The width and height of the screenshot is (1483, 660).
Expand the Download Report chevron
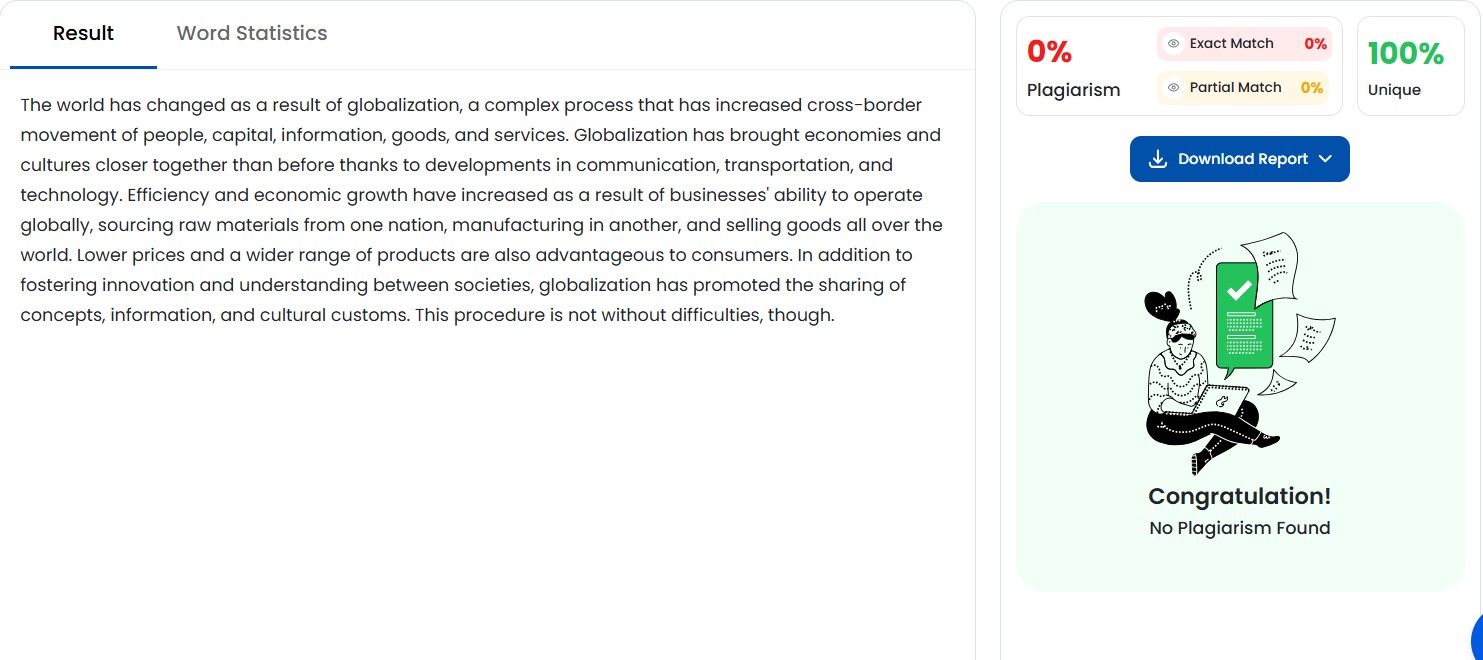click(x=1326, y=159)
